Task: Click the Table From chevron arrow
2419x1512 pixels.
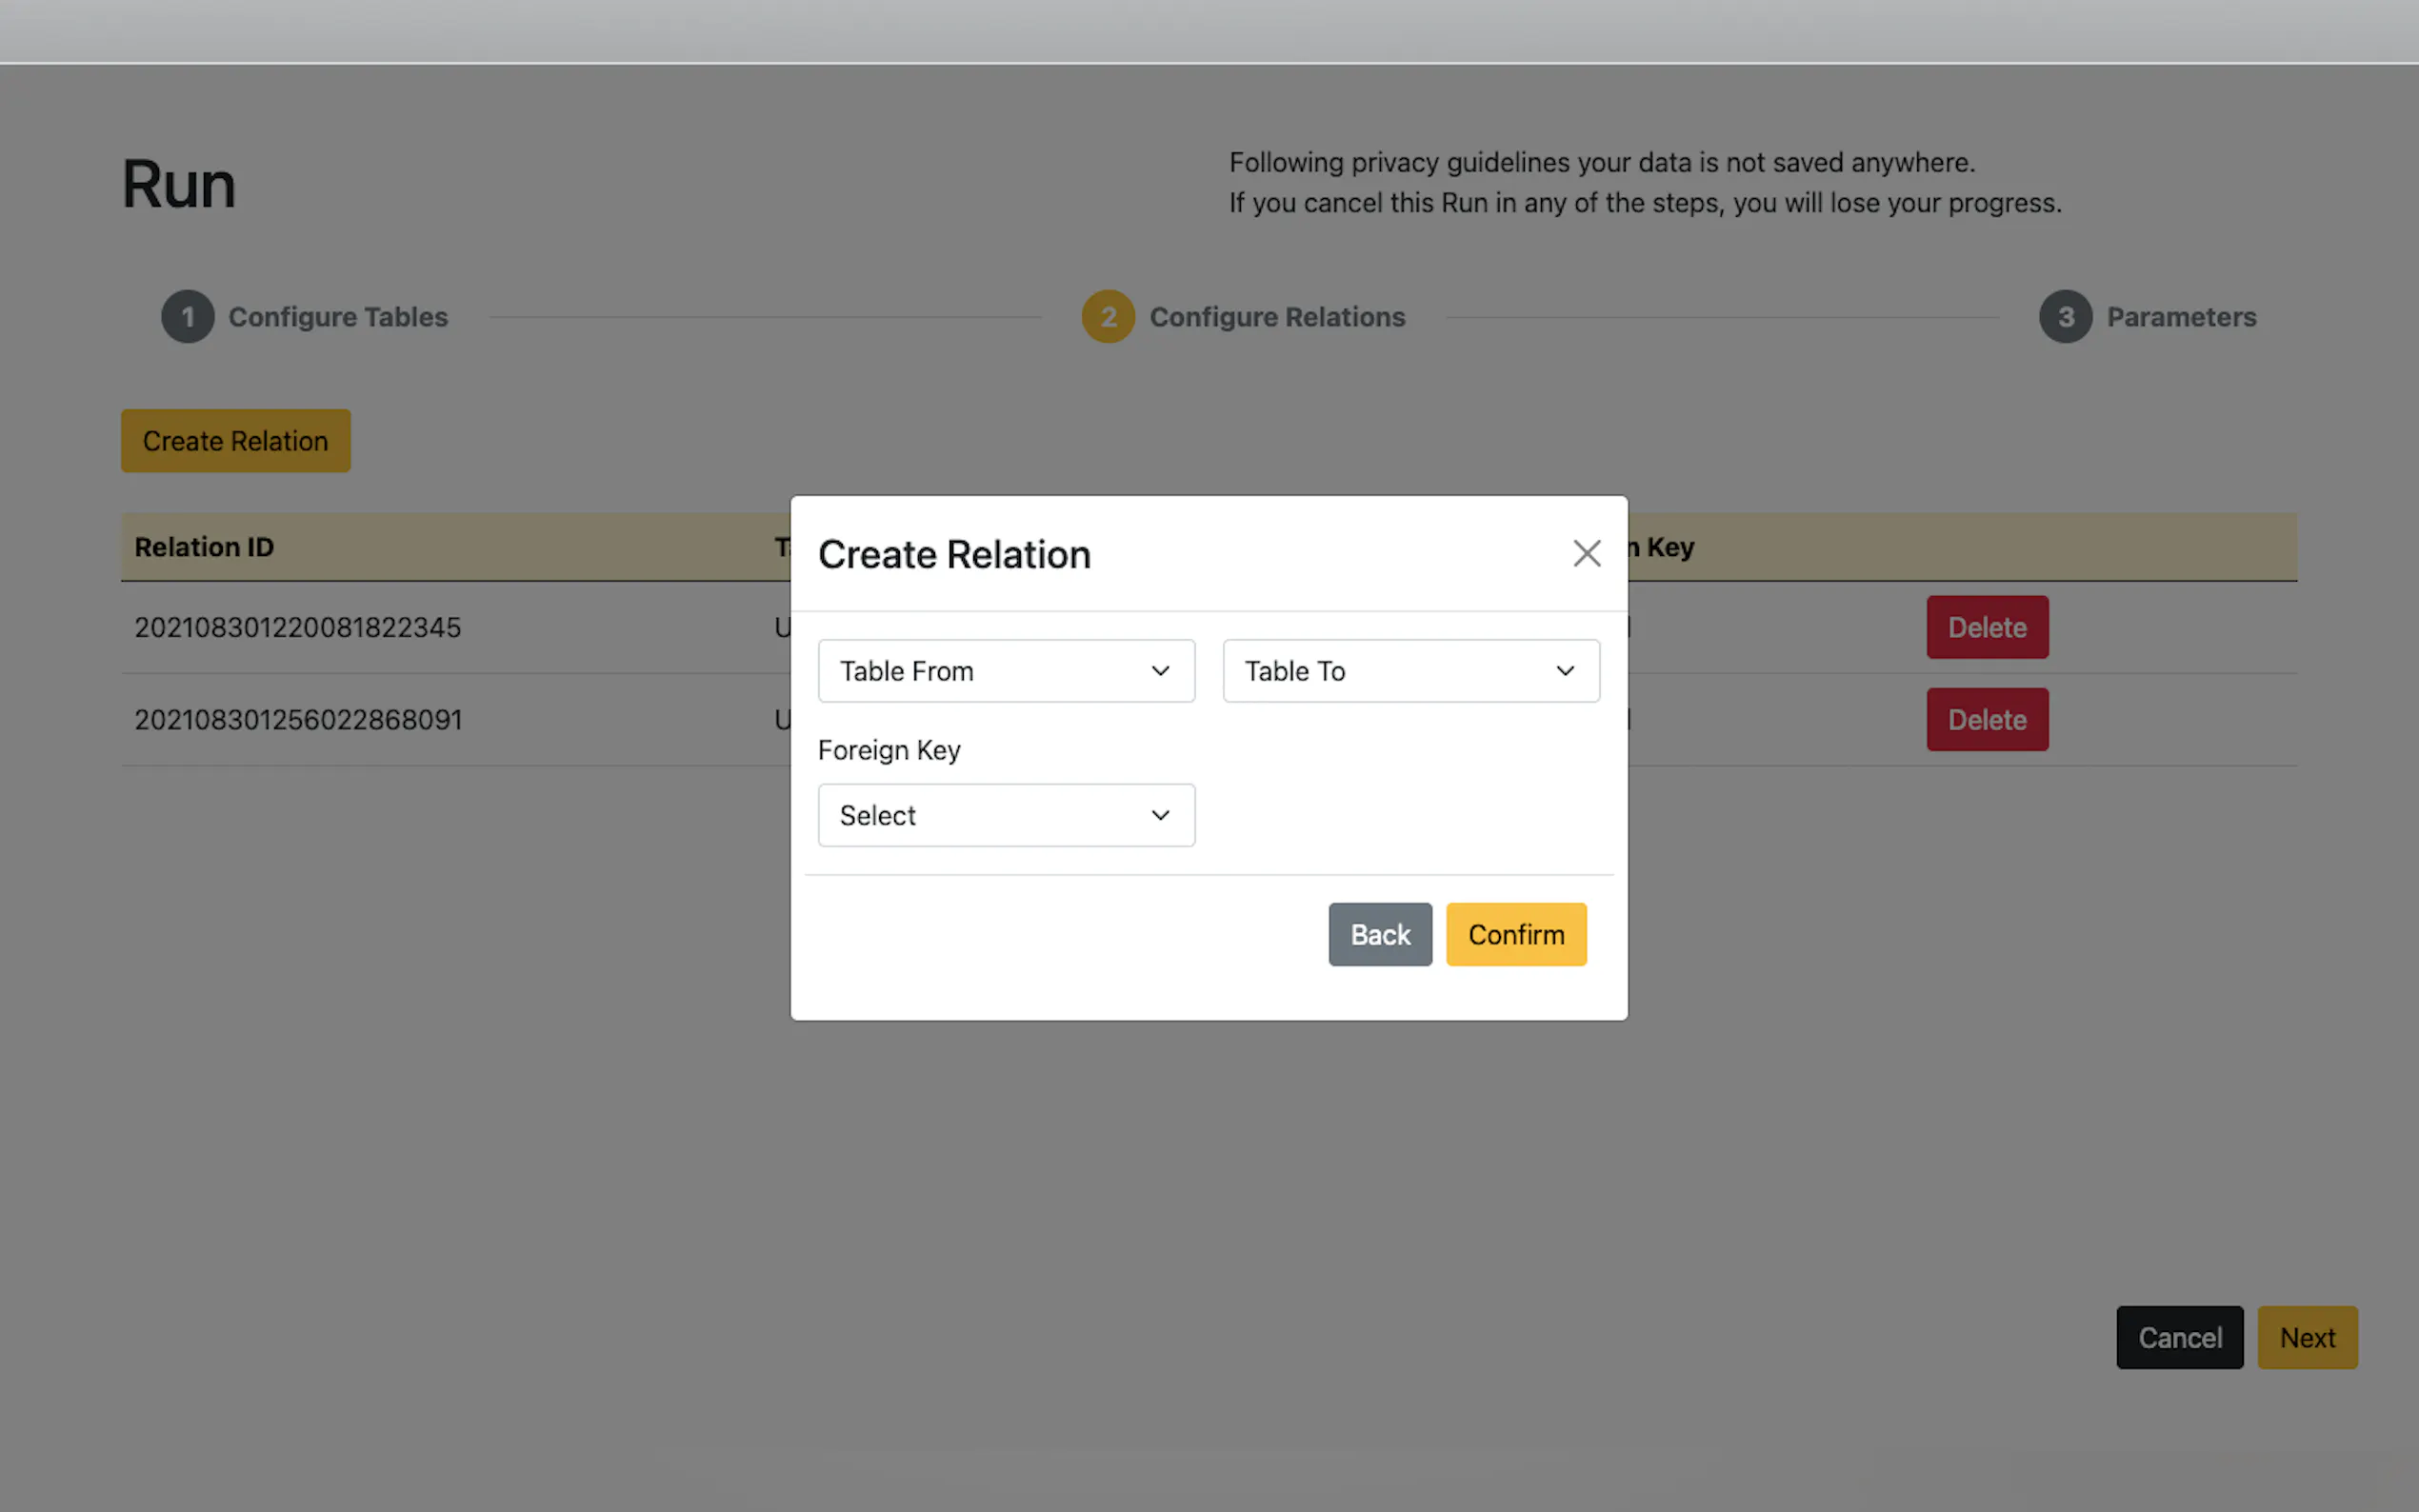Action: point(1160,671)
